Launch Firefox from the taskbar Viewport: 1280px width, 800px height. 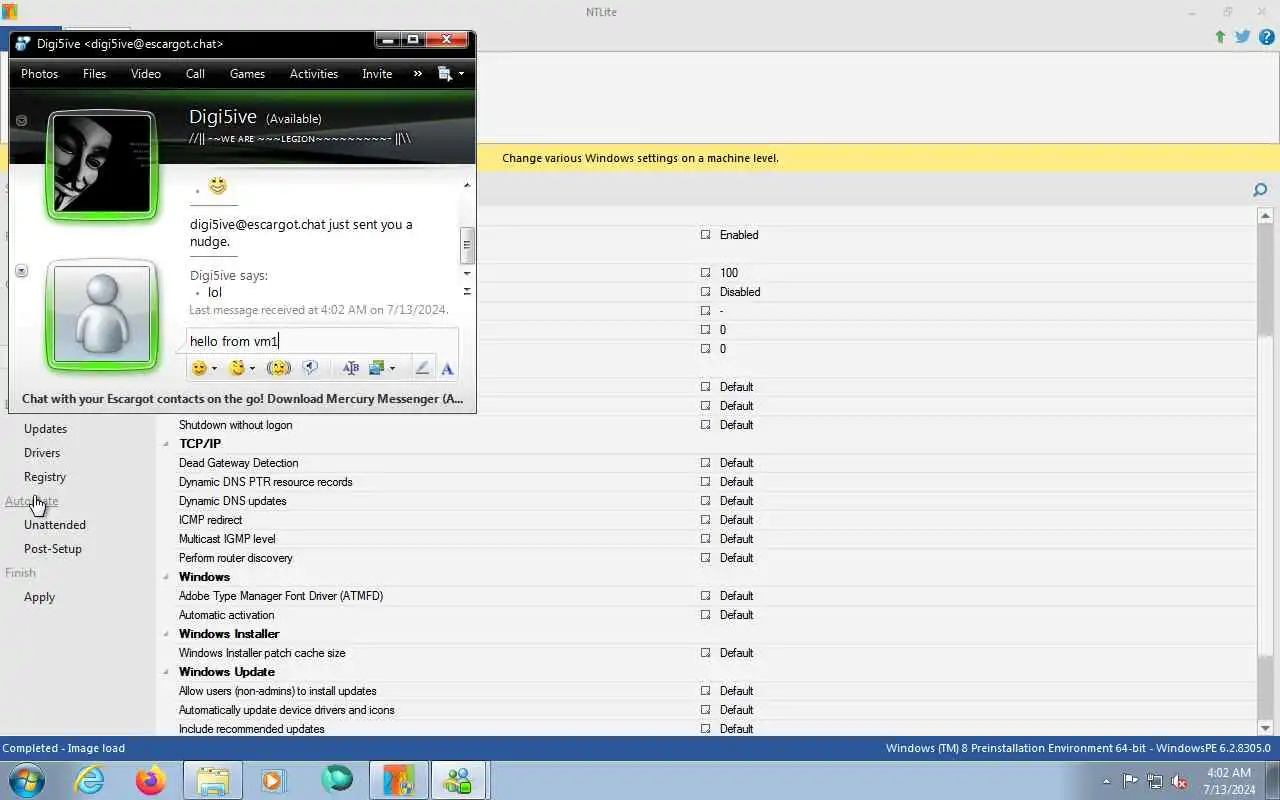[151, 779]
